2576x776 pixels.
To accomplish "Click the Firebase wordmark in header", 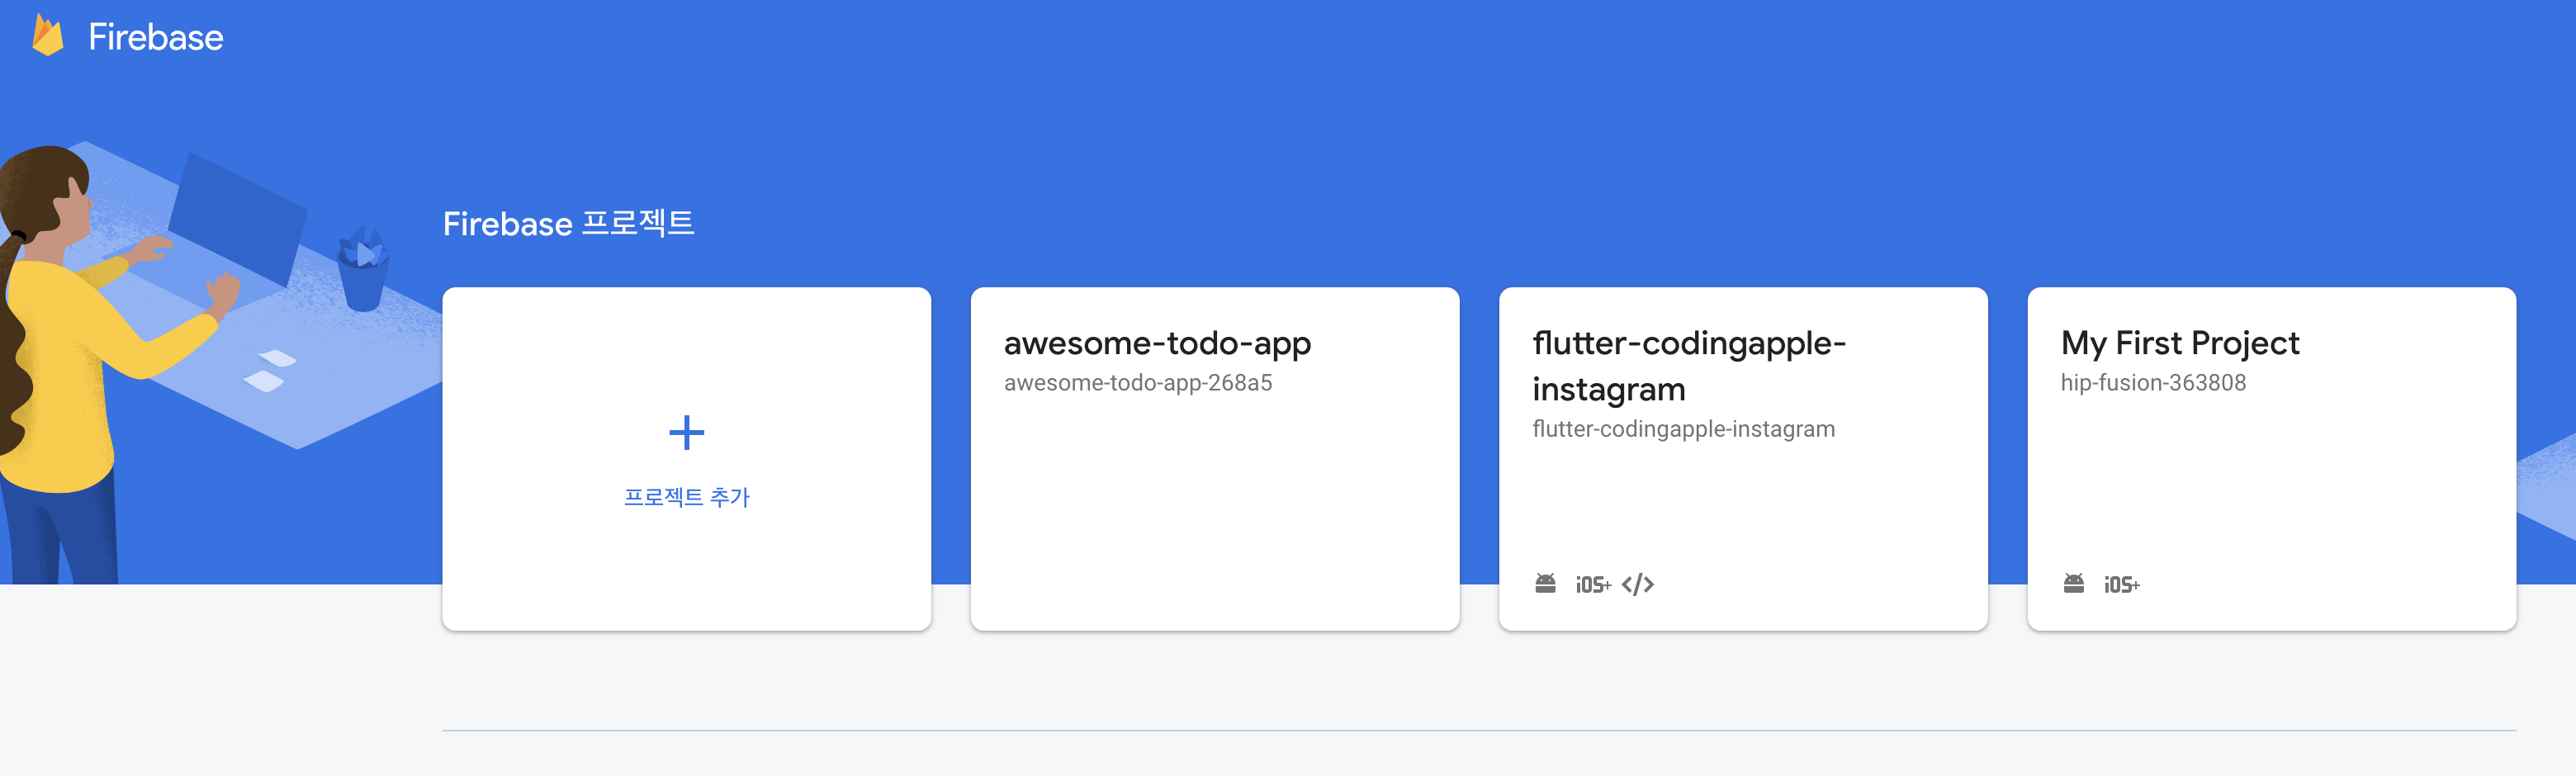I will pos(156,37).
